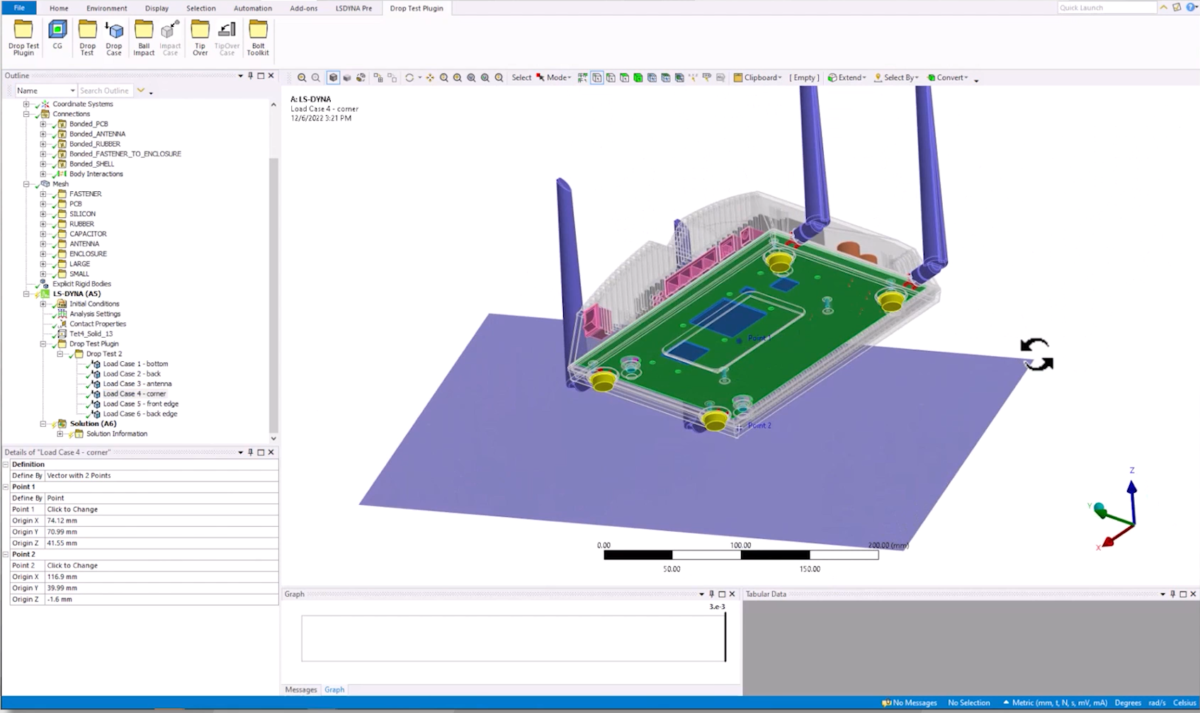Click the Define By 'Vector with 2 Points' field

pos(161,476)
